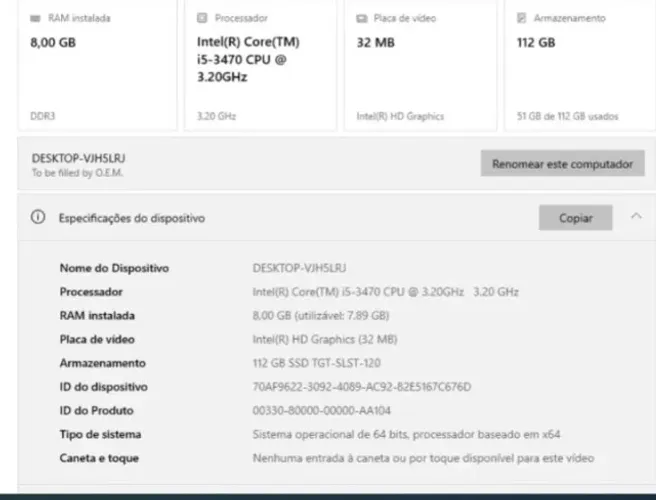
Task: Collapse the Especificações do dispositivo section chevron
Action: (x=636, y=216)
